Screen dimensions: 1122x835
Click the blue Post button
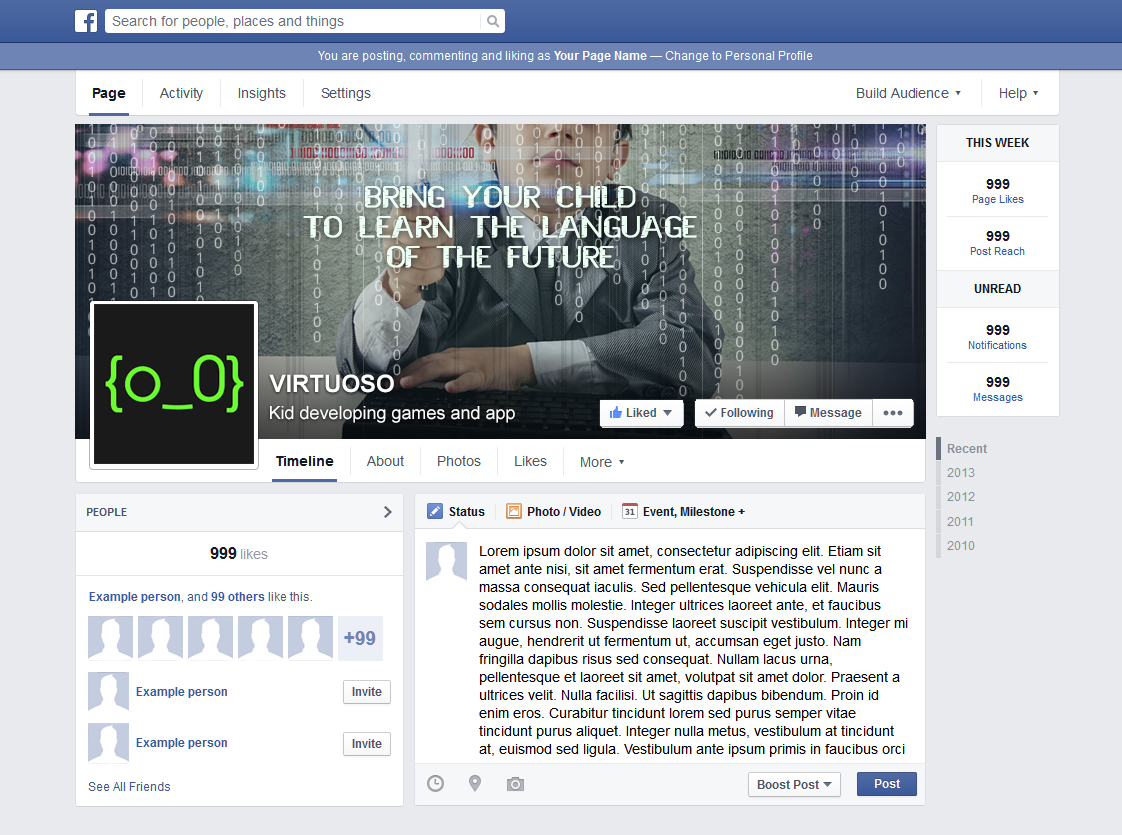(x=887, y=784)
